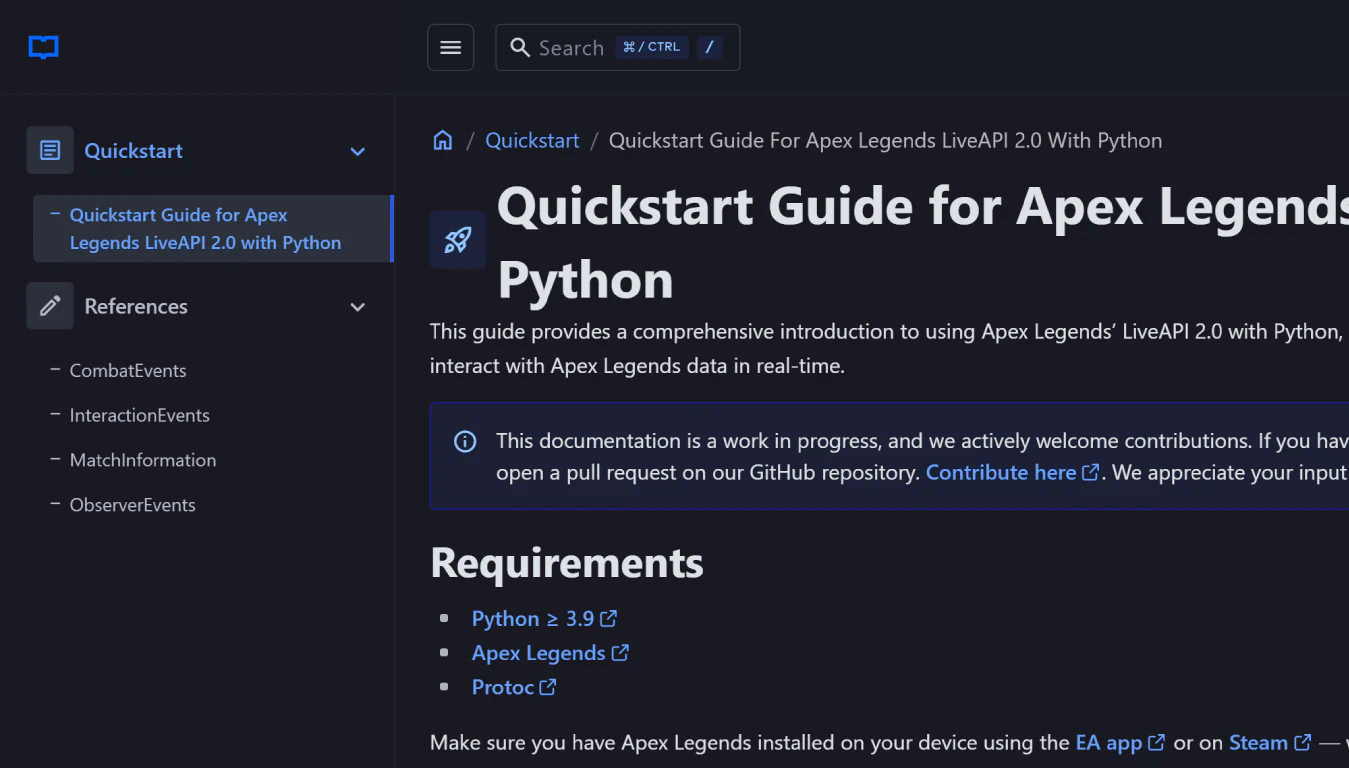1349x768 pixels.
Task: Collapse the References section chevron
Action: pos(358,307)
